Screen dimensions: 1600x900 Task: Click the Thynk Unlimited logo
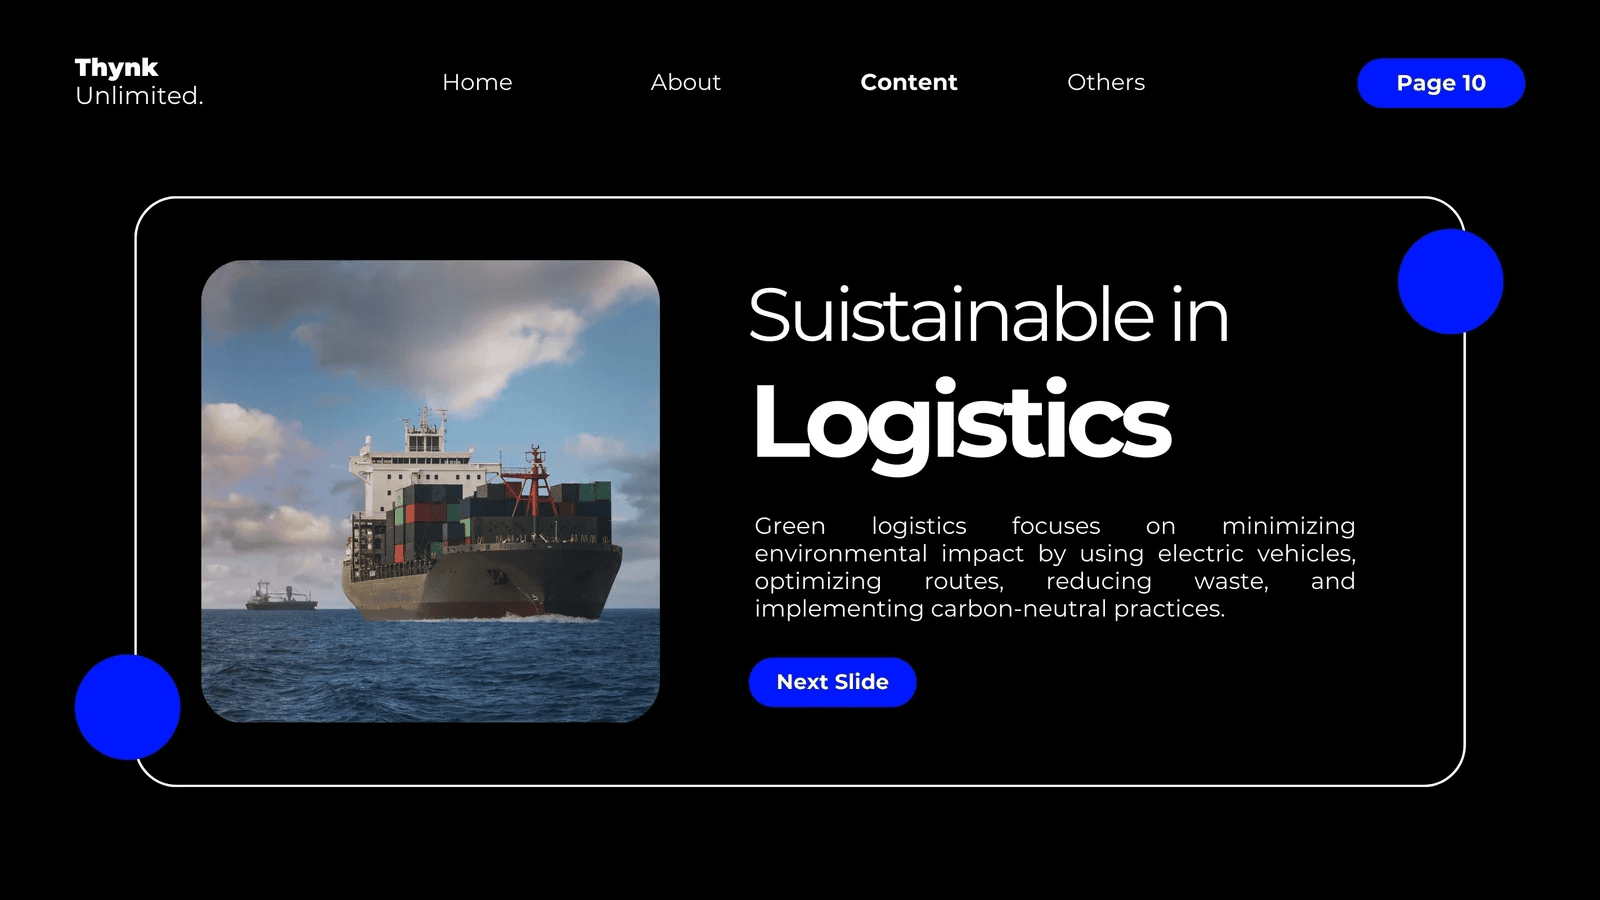[x=139, y=82]
